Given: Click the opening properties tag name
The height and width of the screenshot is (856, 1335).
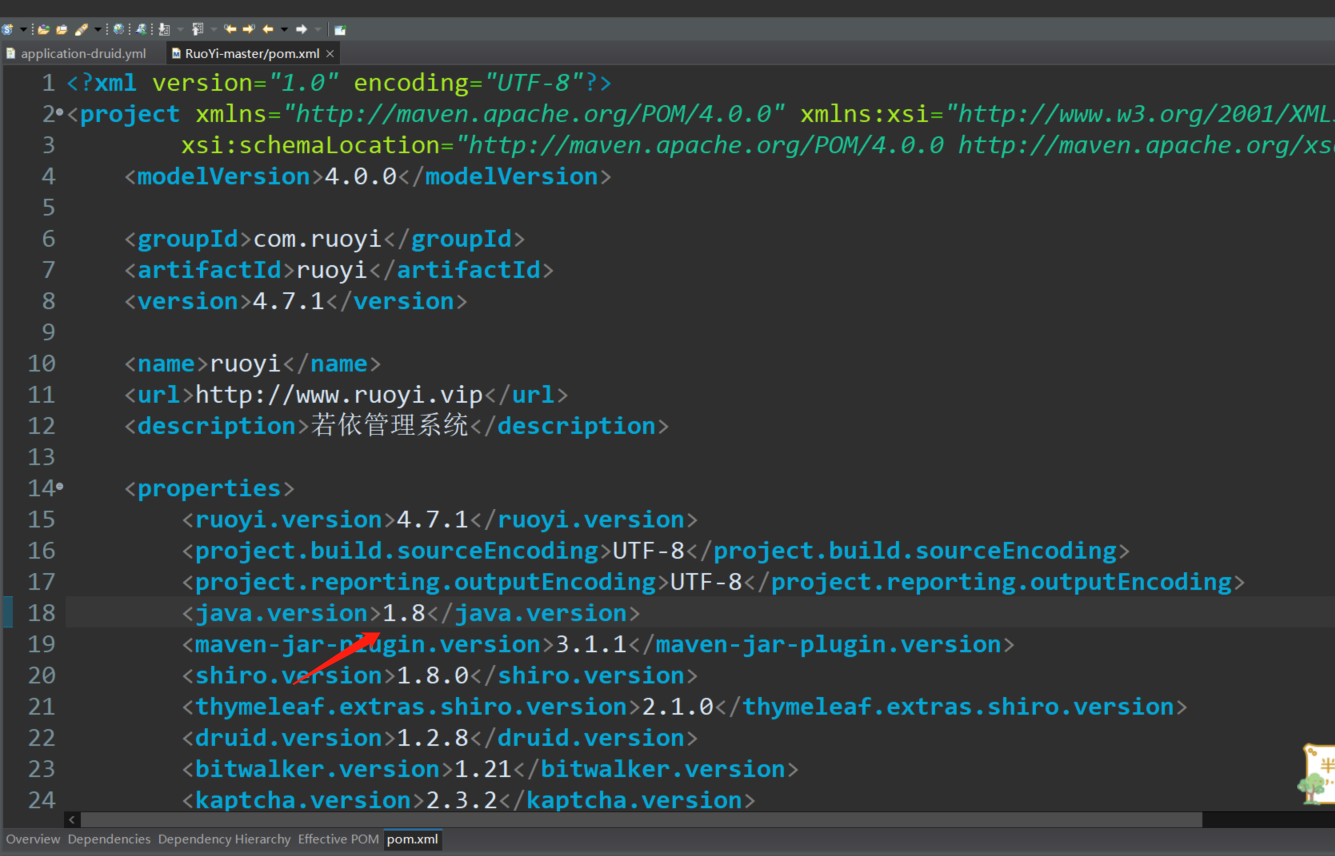Looking at the screenshot, I should [x=209, y=488].
